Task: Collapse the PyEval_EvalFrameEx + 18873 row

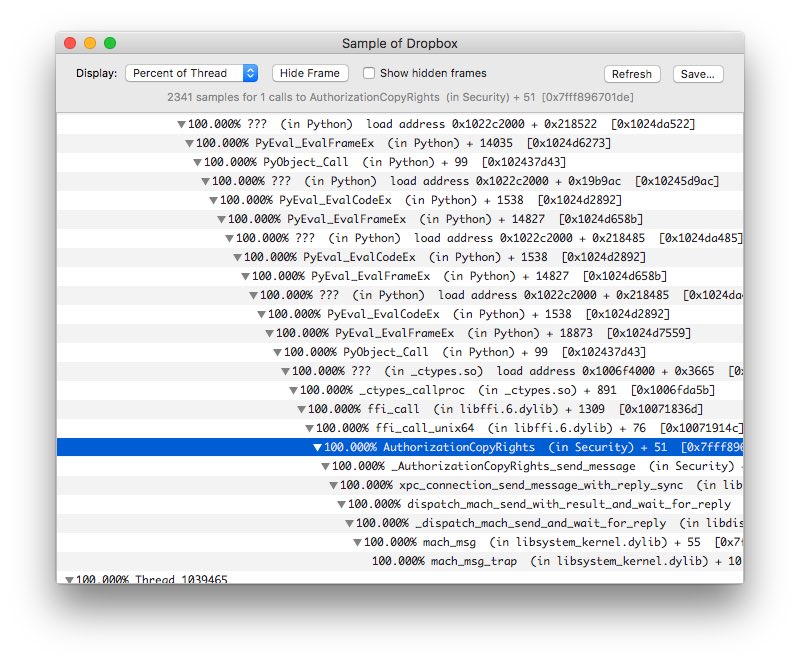Action: click(269, 333)
